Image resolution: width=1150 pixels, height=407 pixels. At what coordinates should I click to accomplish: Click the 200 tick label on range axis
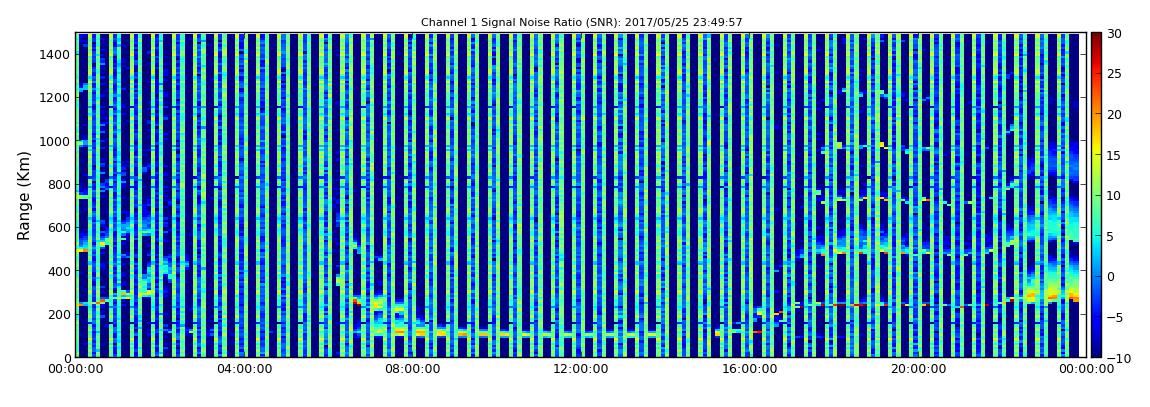(x=59, y=314)
